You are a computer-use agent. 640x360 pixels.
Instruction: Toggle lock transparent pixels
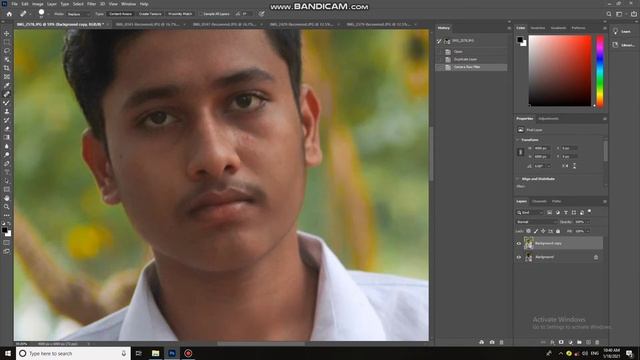tap(528, 231)
